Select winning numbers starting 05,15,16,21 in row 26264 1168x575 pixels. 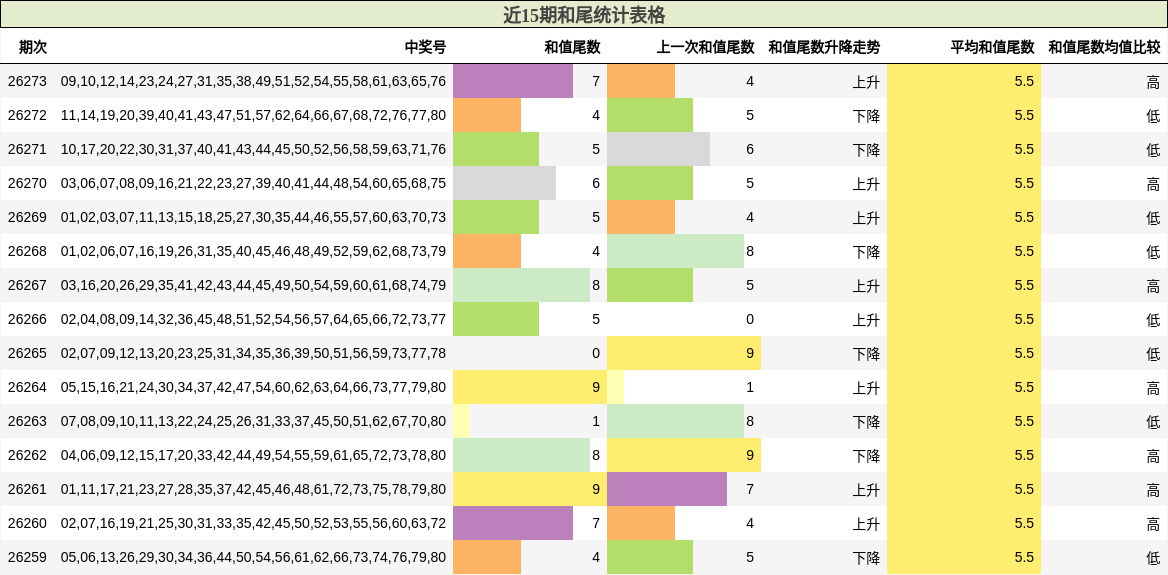pos(253,387)
